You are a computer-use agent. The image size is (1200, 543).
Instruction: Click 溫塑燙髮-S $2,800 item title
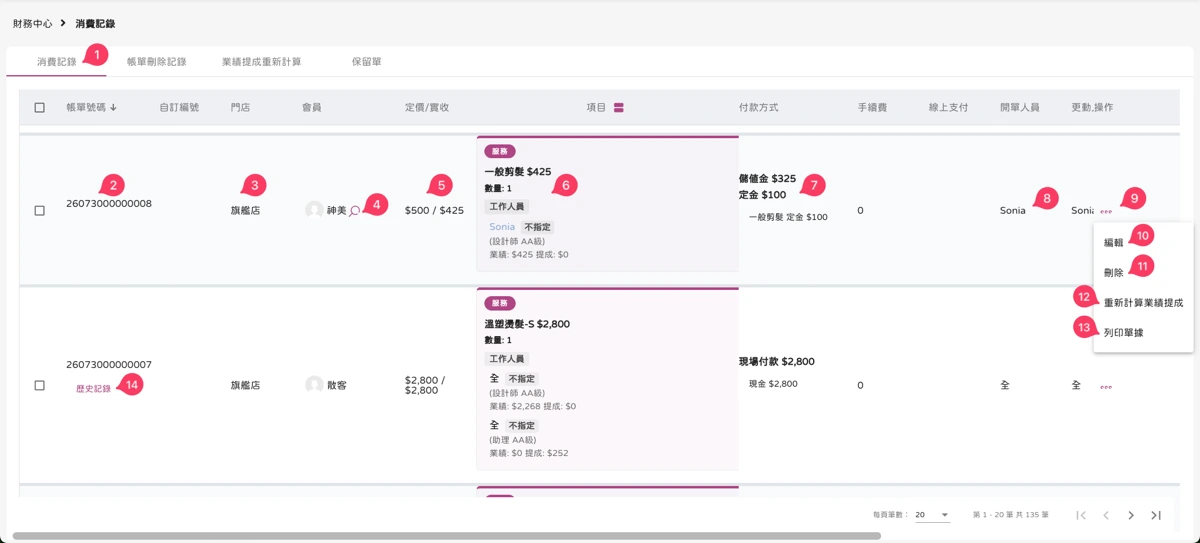point(527,324)
